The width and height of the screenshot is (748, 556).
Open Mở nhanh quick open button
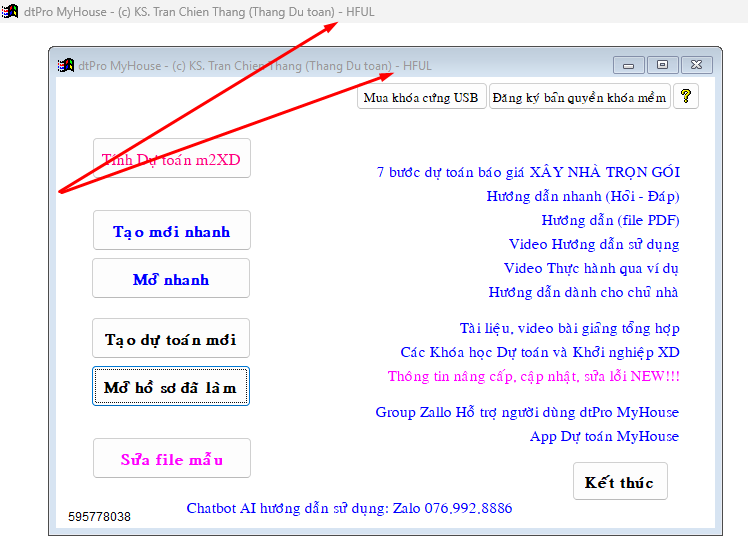[171, 279]
